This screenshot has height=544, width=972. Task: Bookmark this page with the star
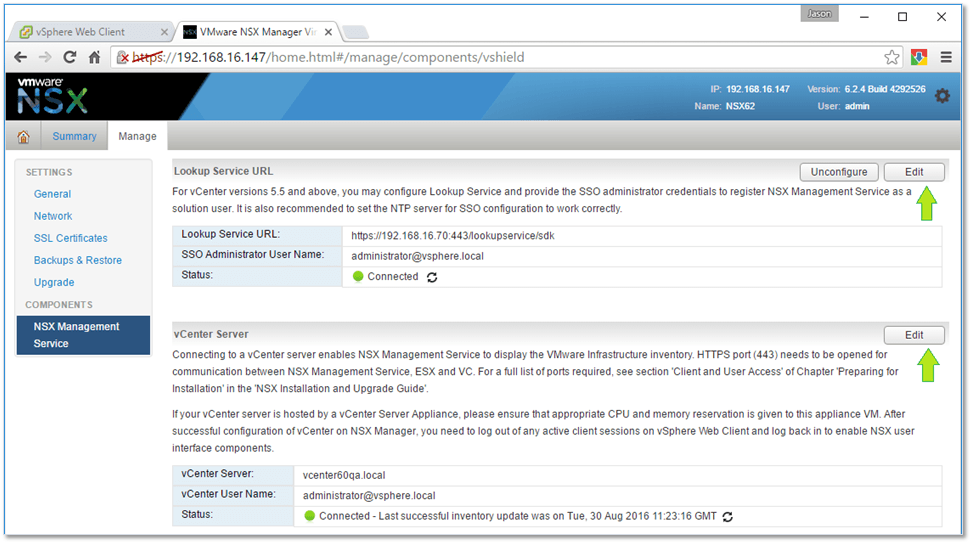[891, 58]
